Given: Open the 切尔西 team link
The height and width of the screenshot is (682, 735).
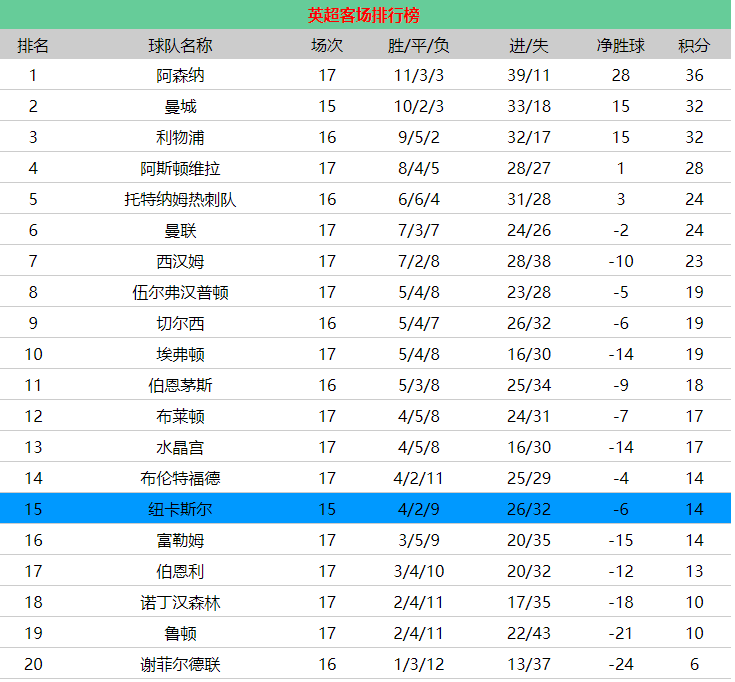Looking at the screenshot, I should click(x=180, y=324).
